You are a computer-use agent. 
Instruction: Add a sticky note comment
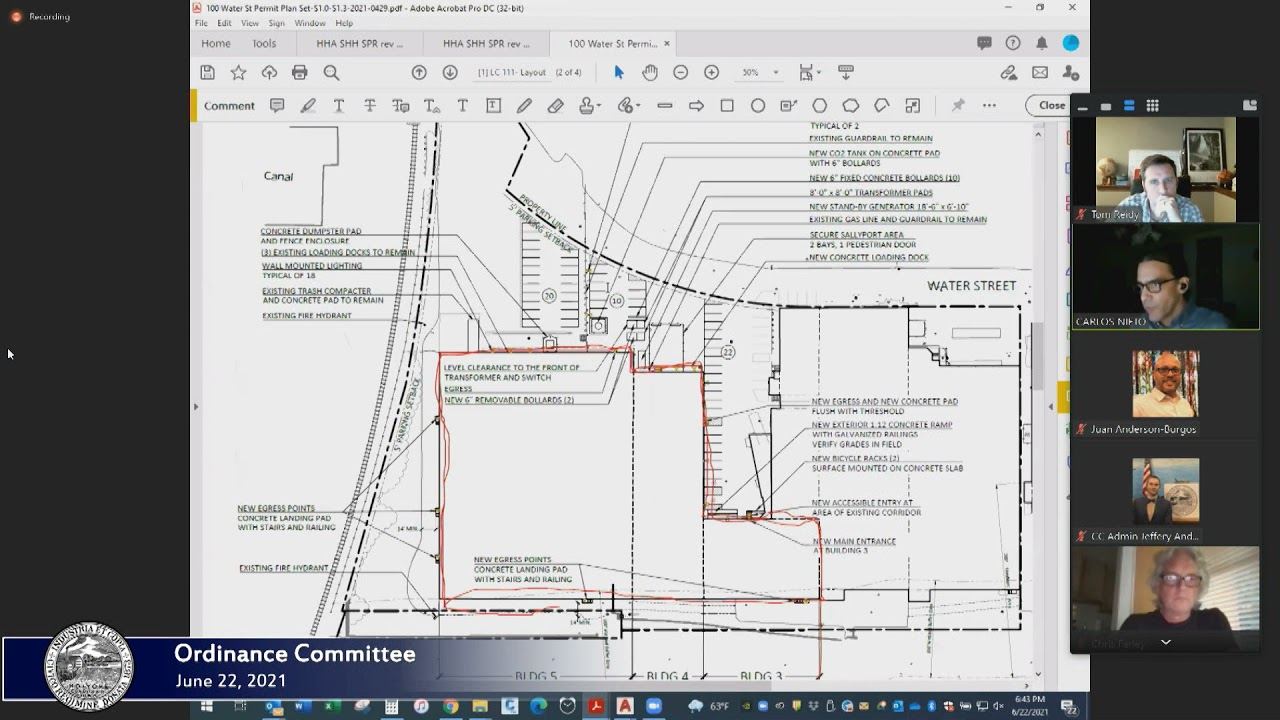pos(277,105)
